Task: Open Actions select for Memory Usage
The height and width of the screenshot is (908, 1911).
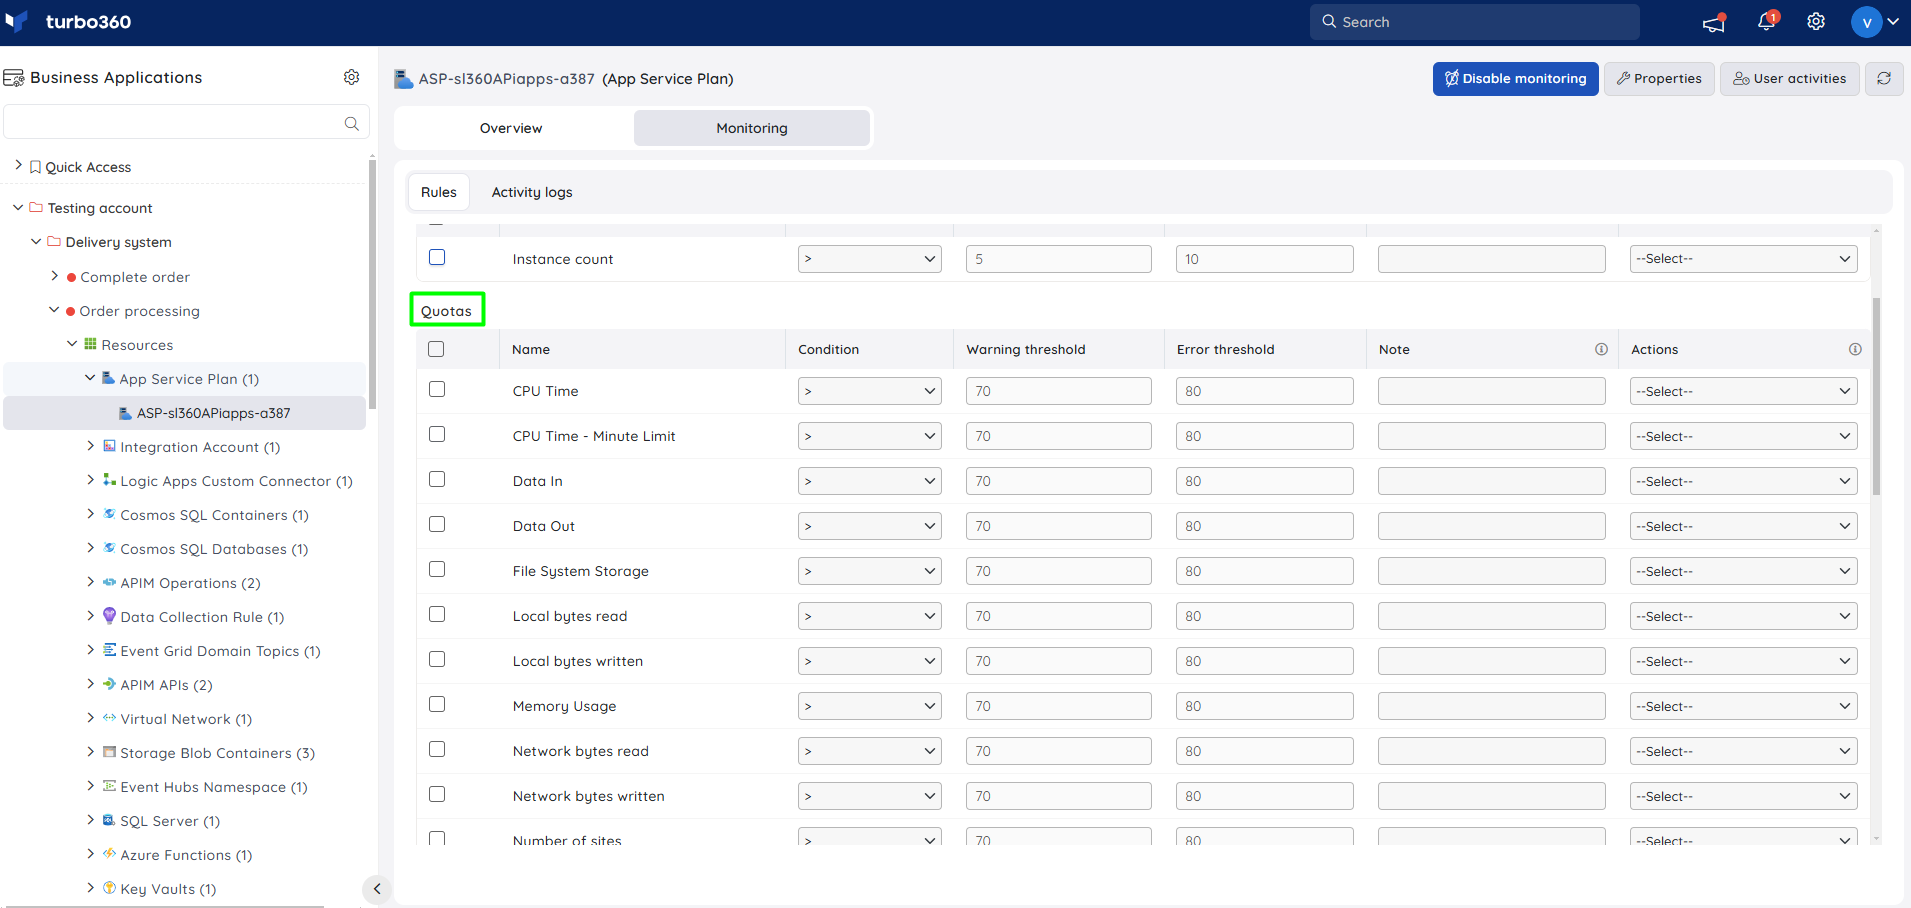Action: coord(1743,706)
